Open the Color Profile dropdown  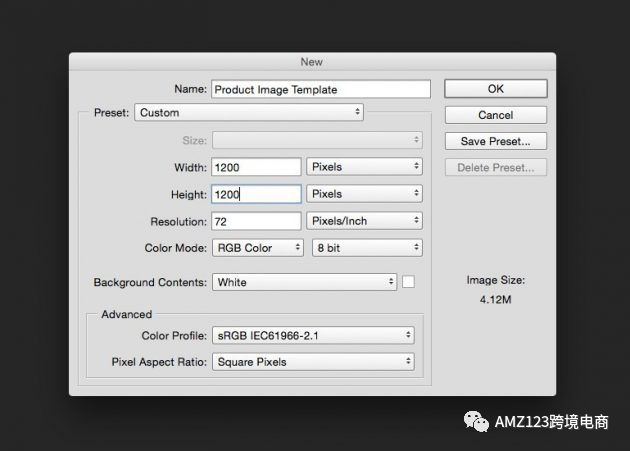(x=313, y=335)
